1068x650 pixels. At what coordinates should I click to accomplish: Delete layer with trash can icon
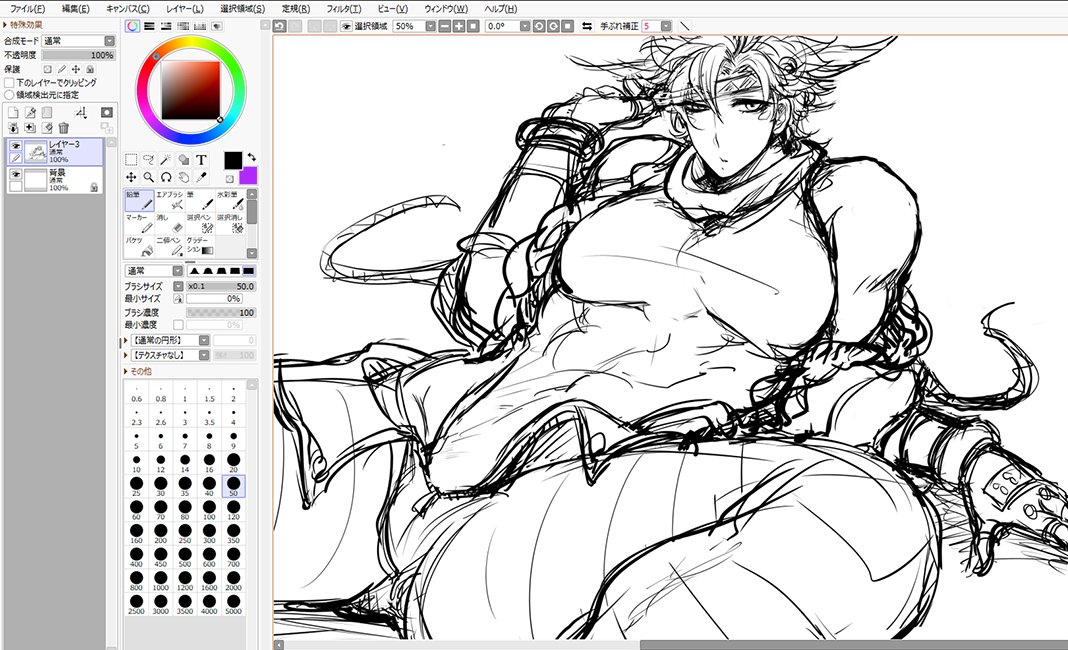click(x=64, y=127)
